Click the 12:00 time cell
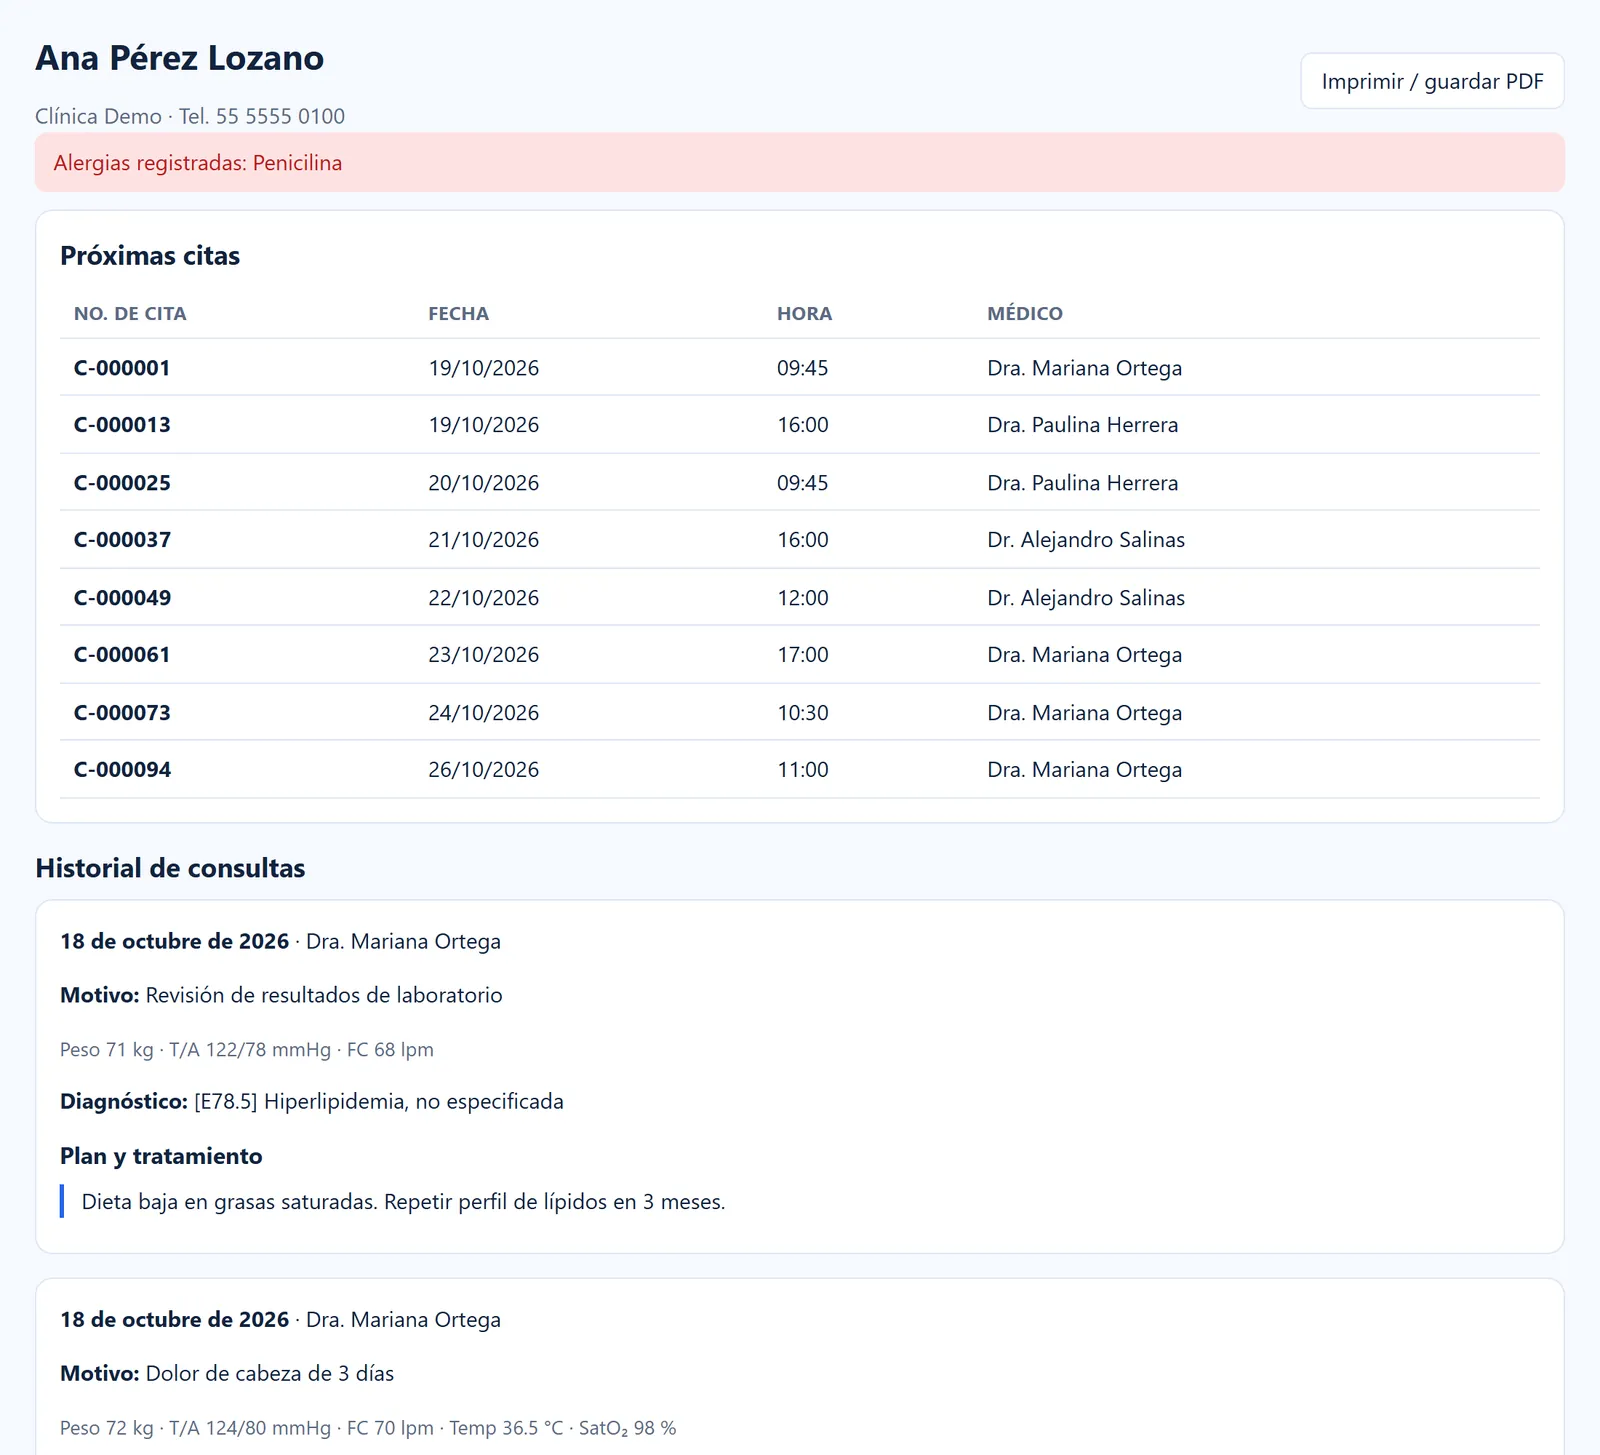Screen dimensions: 1600x1455 (x=803, y=598)
